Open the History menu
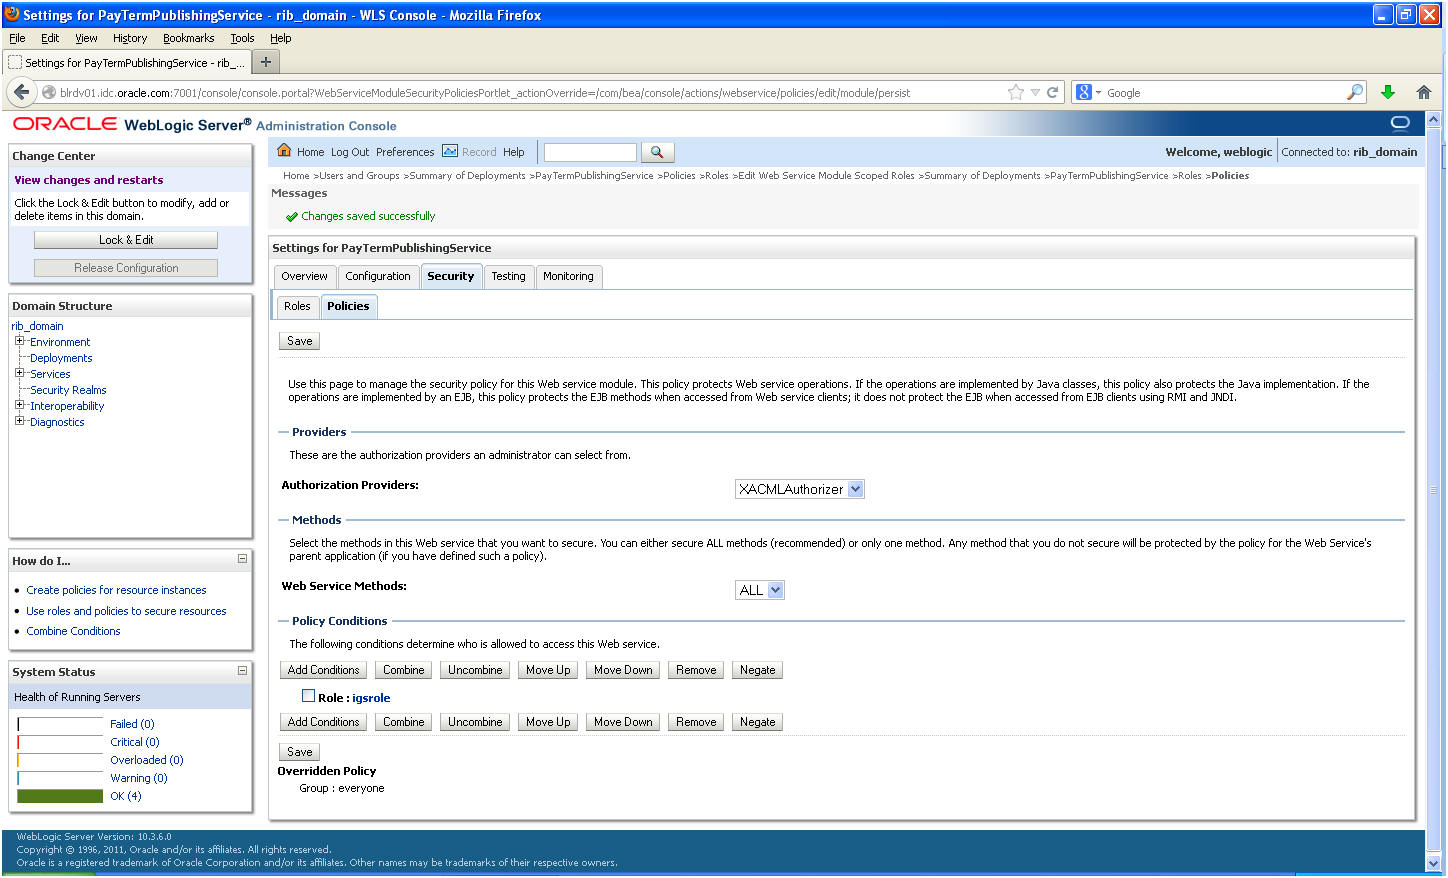 click(x=130, y=38)
